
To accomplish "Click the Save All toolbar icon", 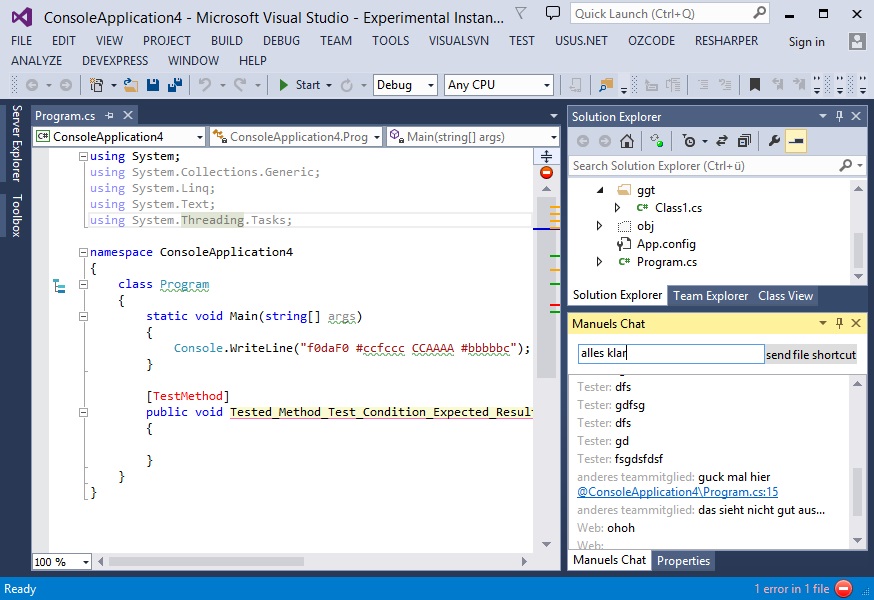I will click(173, 85).
